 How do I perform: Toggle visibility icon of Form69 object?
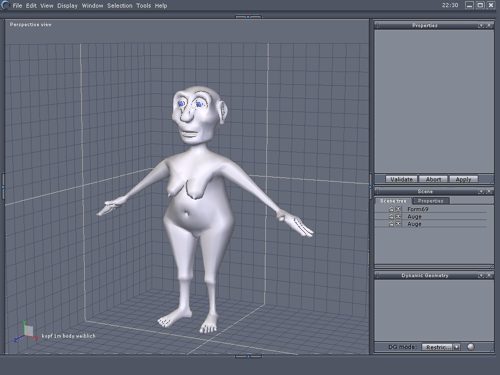coord(398,209)
